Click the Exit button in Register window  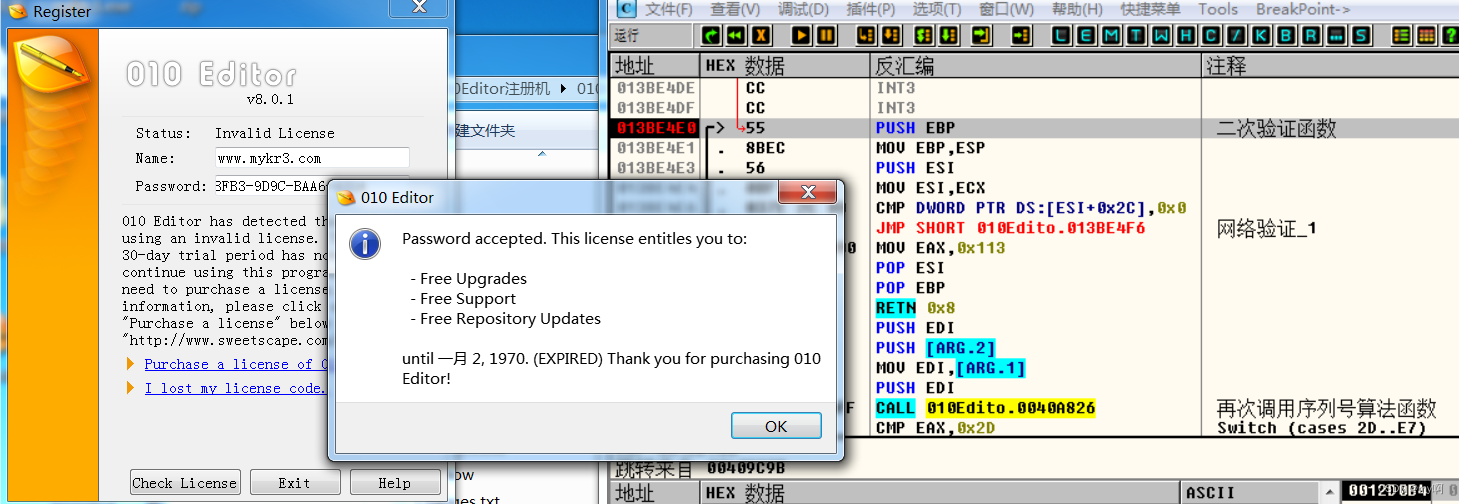[295, 482]
